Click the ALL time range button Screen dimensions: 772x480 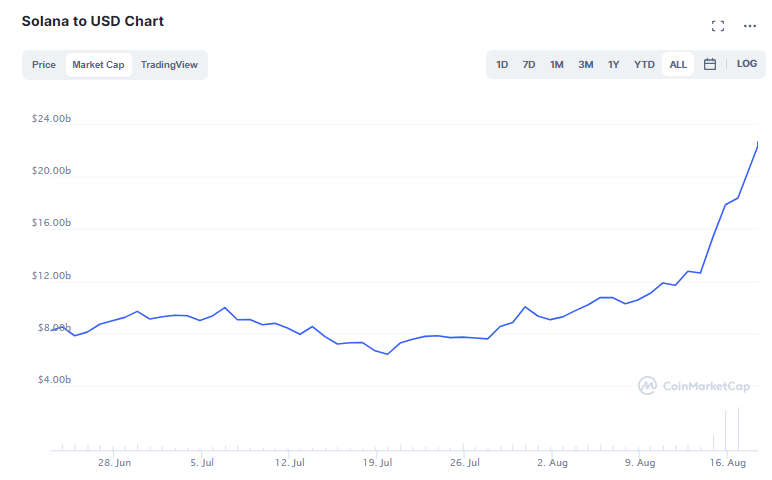click(678, 65)
